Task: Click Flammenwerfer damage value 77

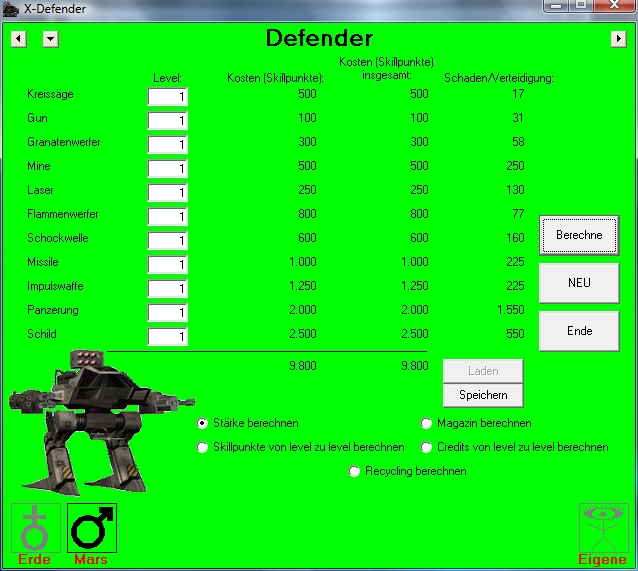Action: (518, 214)
